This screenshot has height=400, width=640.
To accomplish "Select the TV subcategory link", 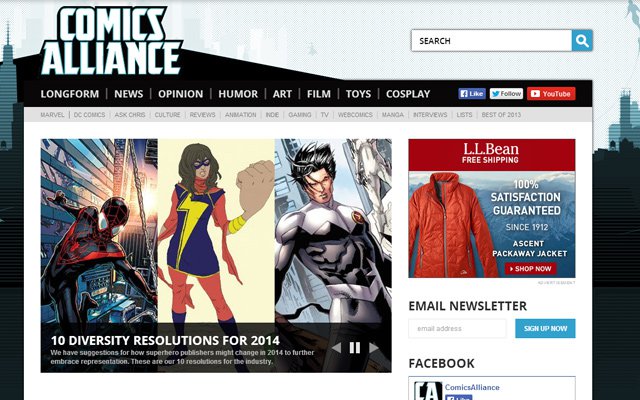I will click(324, 115).
